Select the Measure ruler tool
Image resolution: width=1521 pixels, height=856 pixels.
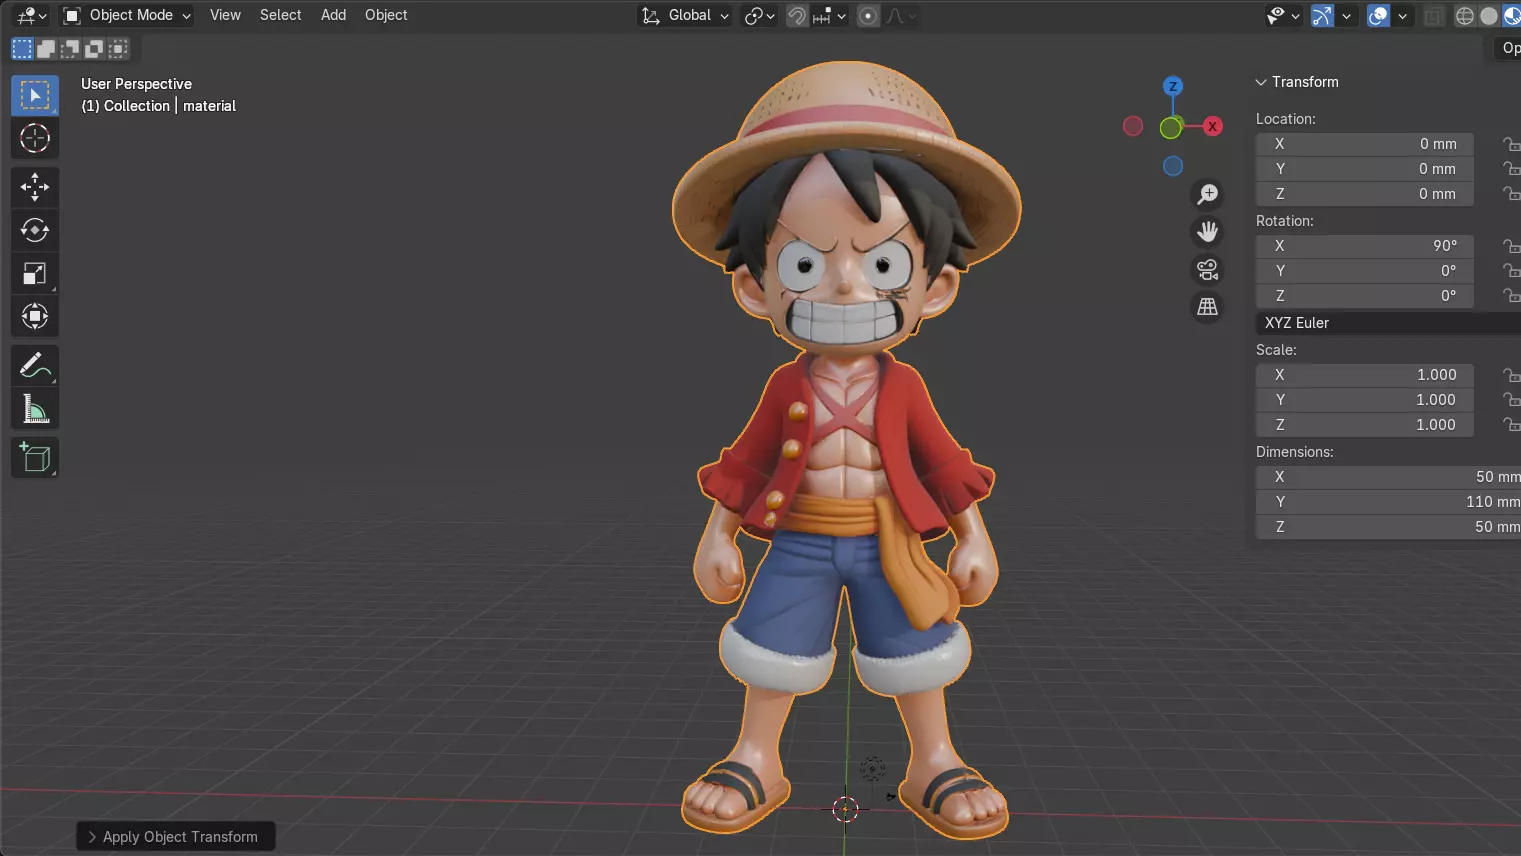pos(35,409)
